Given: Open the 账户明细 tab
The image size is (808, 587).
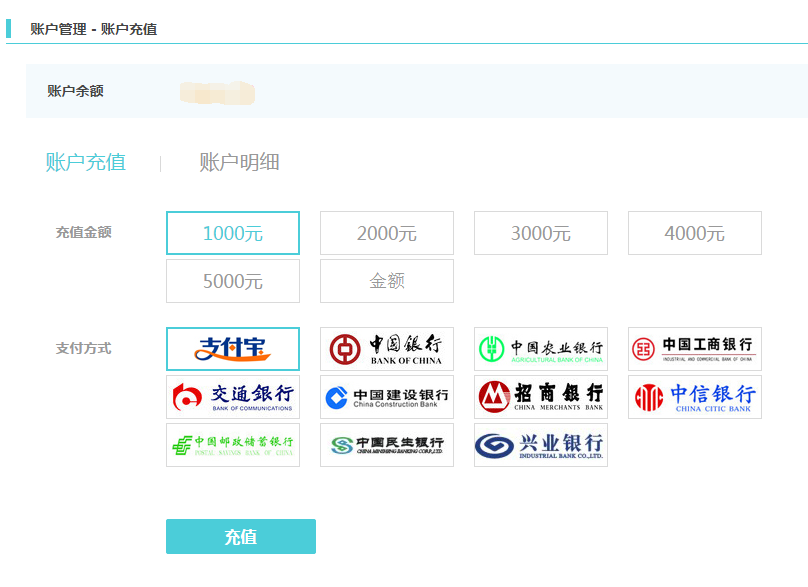Looking at the screenshot, I should coord(240,162).
